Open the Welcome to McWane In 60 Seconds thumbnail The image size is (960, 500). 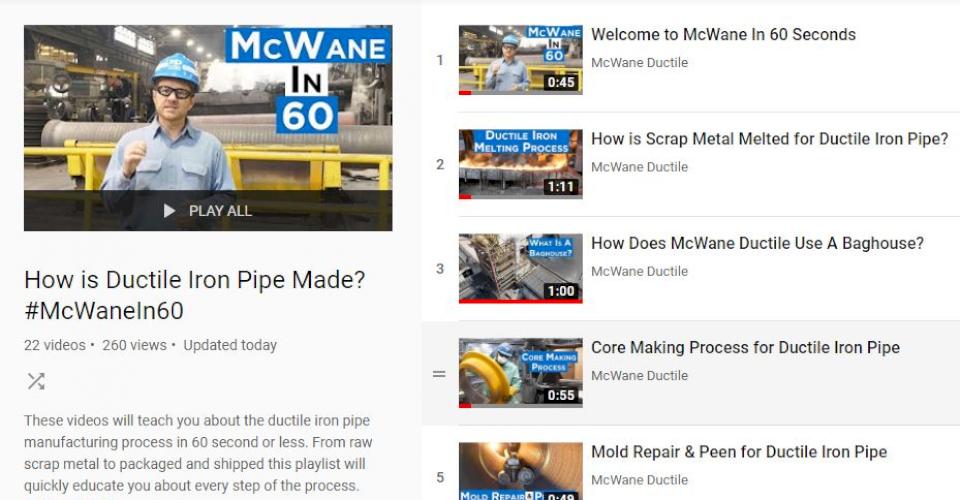point(520,60)
